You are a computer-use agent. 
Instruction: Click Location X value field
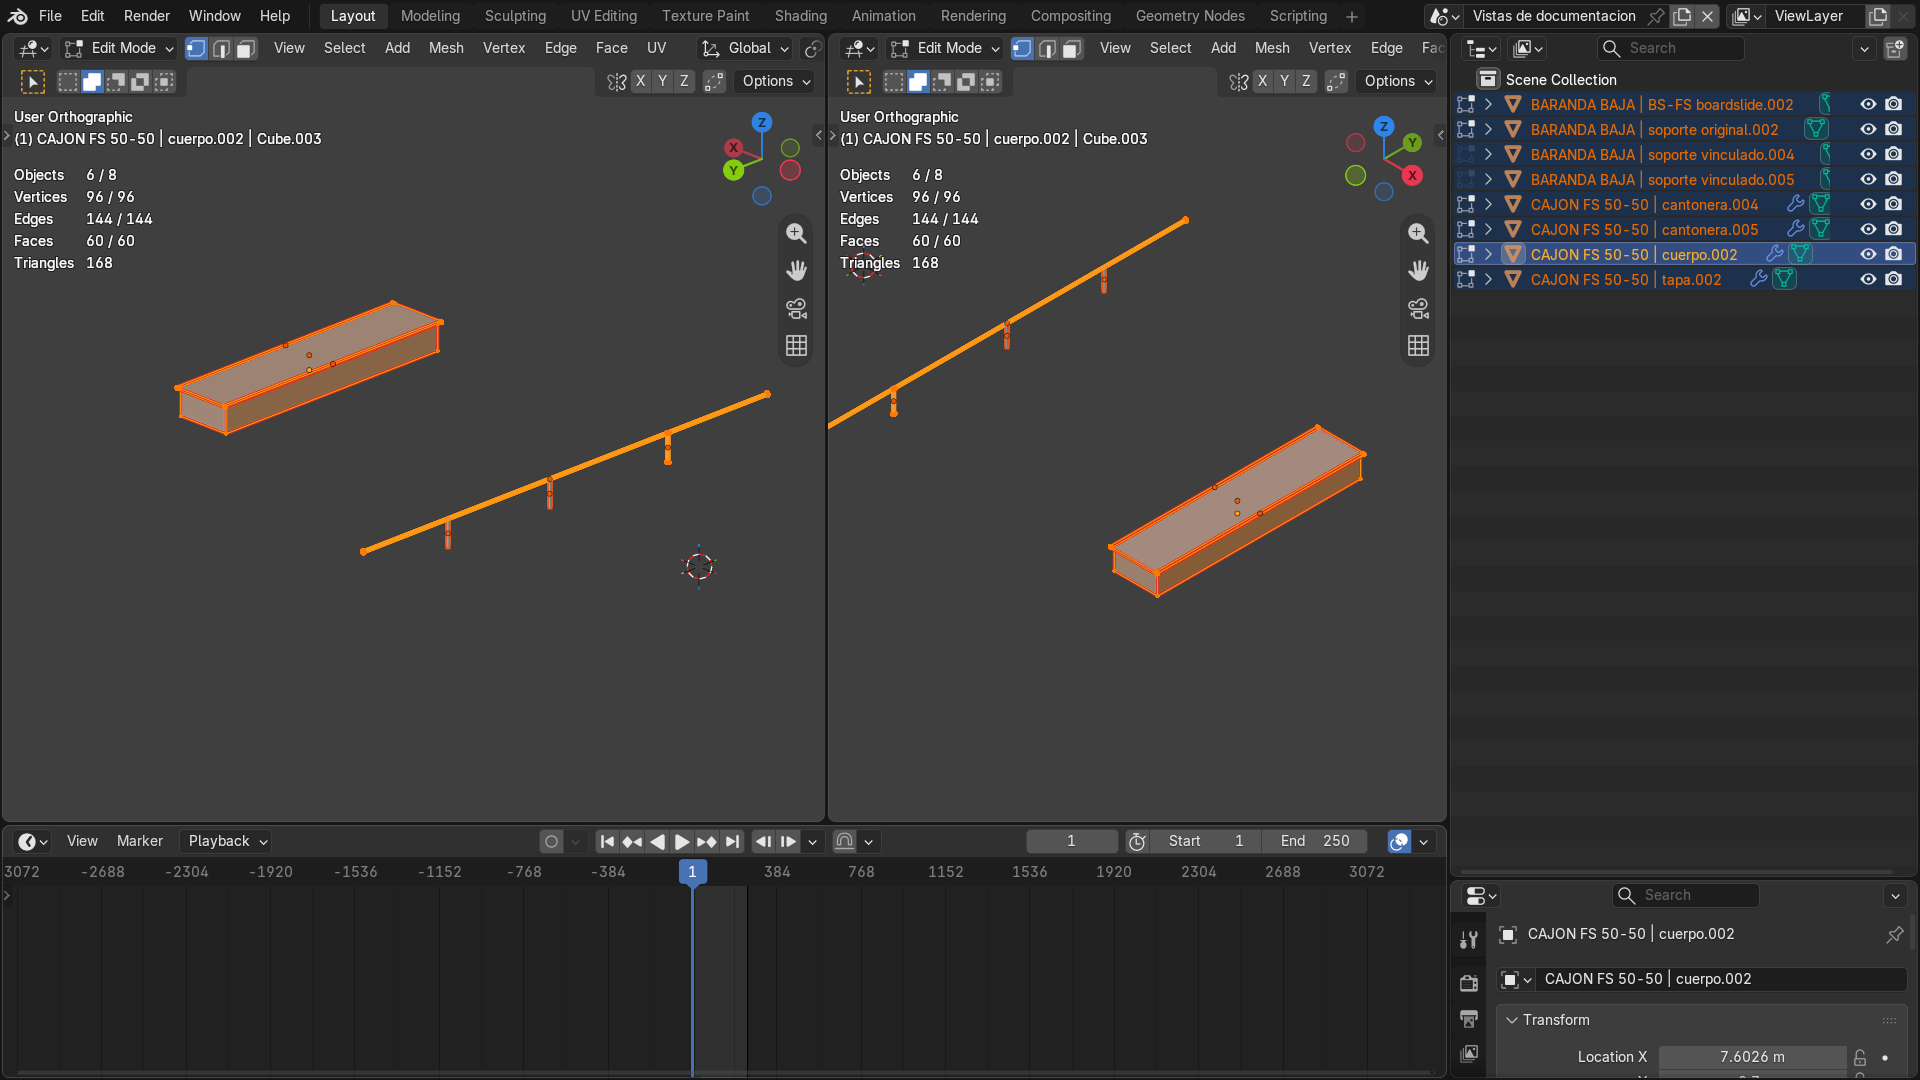pyautogui.click(x=1752, y=1057)
